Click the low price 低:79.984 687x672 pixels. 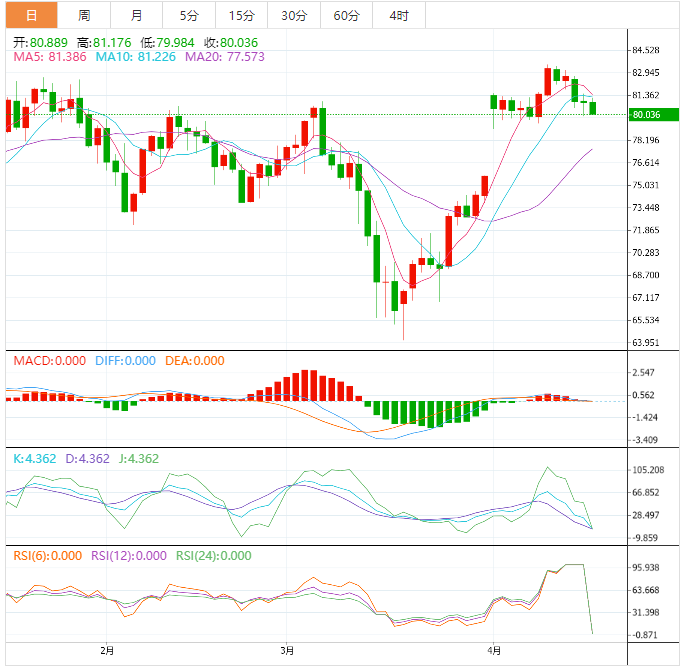coord(167,43)
